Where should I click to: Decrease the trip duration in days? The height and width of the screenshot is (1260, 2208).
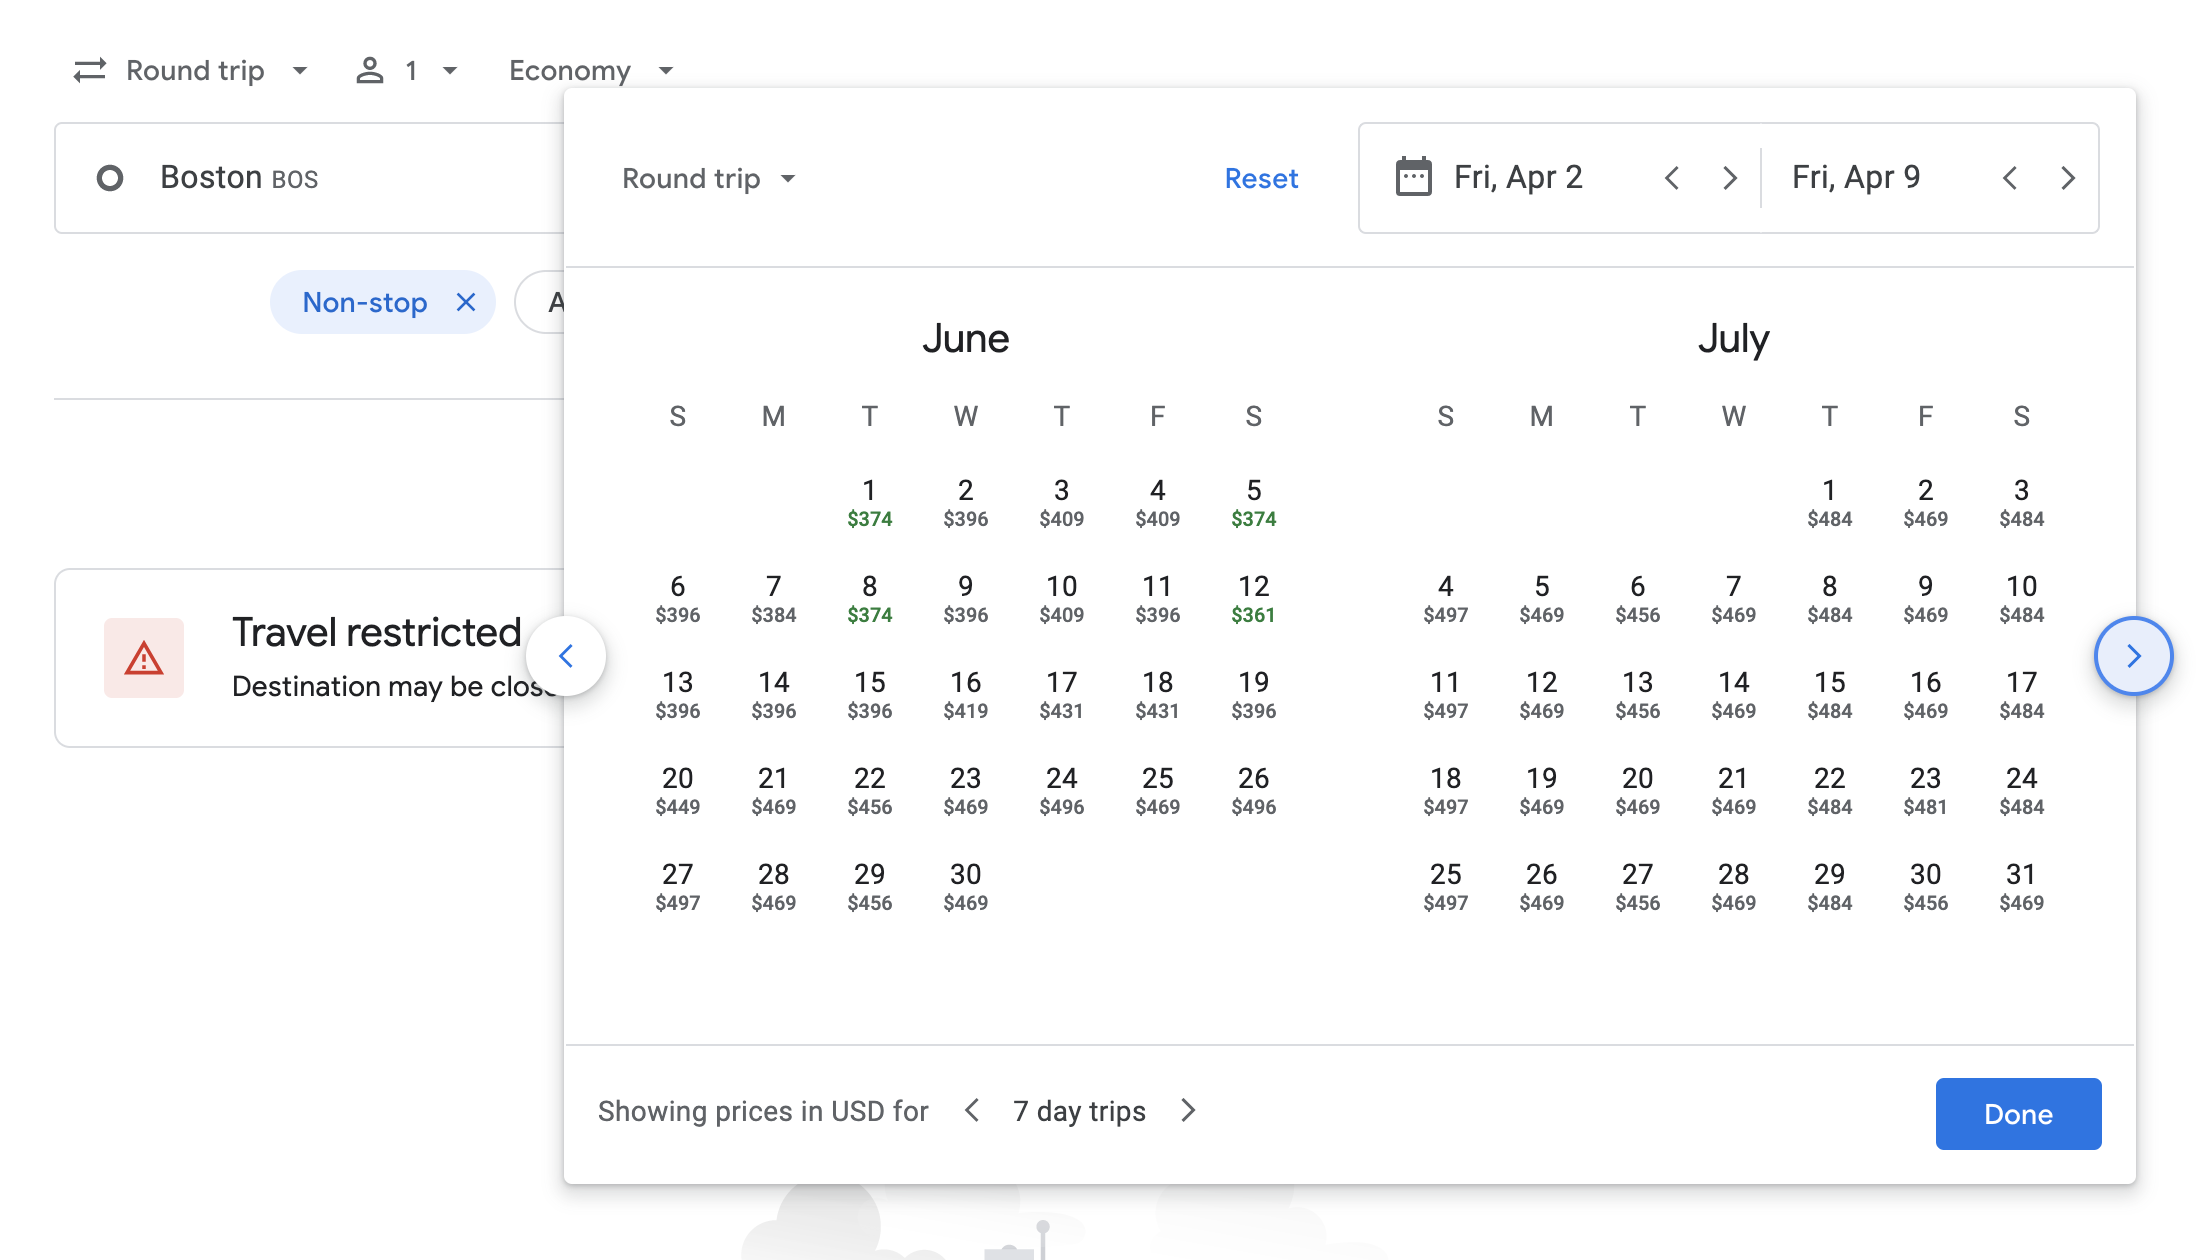pos(972,1110)
